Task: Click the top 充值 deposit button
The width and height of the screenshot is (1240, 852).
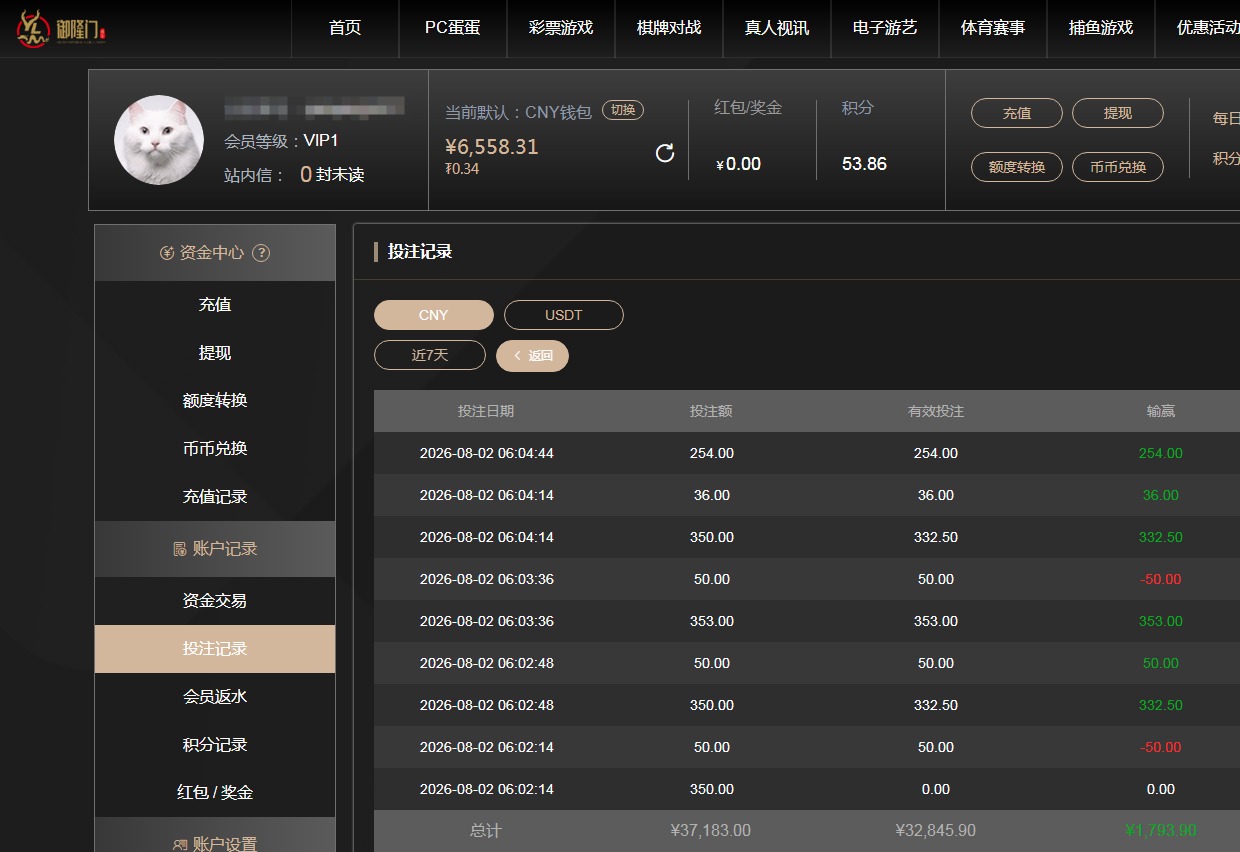Action: (x=1017, y=113)
